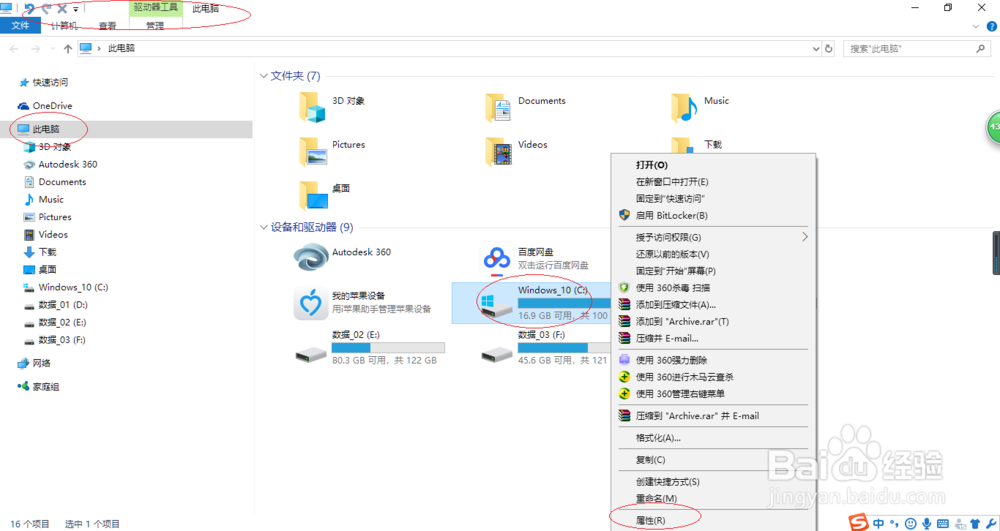Screen dimensions: 1000x531
Task: Choose 属性(R) in context menu
Action: point(713,520)
